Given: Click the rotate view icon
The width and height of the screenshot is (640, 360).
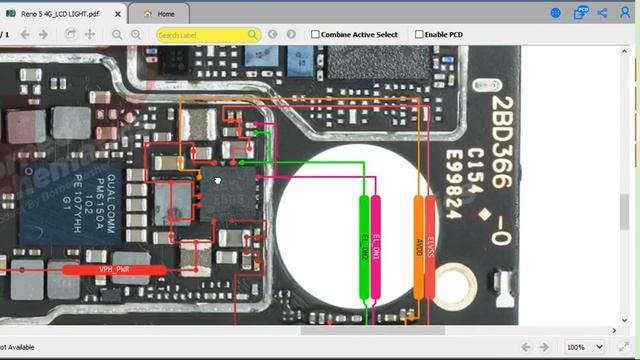Looking at the screenshot, I should pyautogui.click(x=71, y=34).
